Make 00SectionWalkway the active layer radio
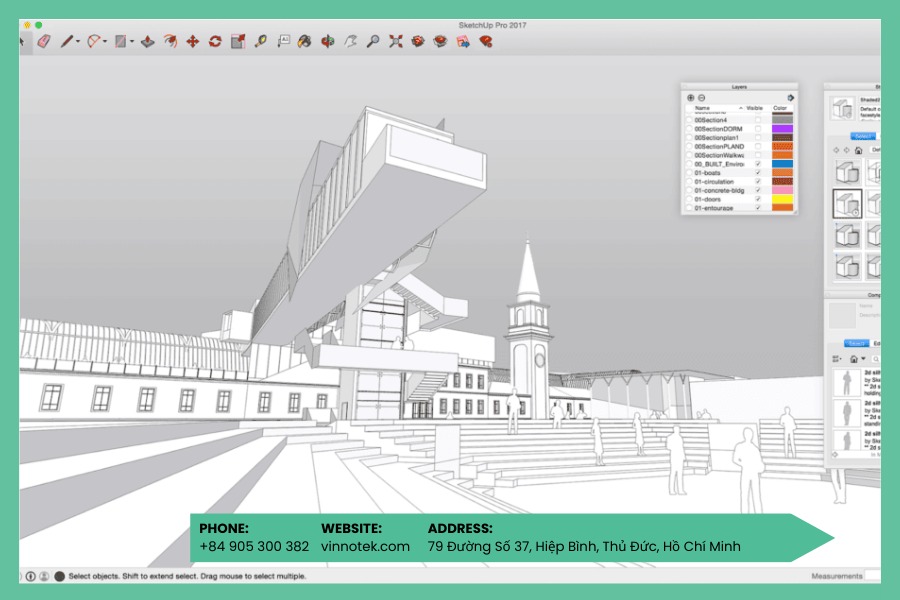This screenshot has height=600, width=900. coord(689,155)
